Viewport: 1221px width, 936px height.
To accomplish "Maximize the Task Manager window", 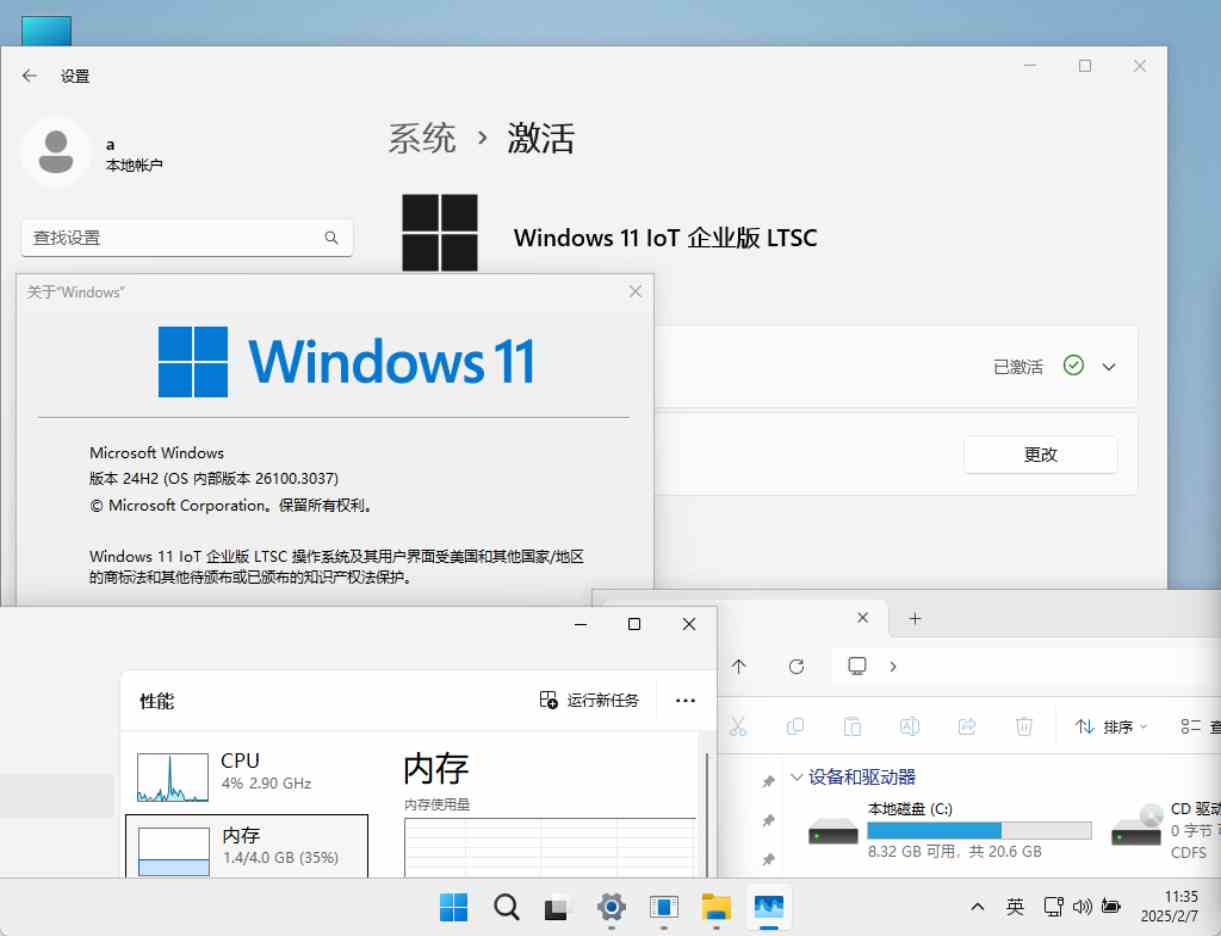I will pos(634,624).
